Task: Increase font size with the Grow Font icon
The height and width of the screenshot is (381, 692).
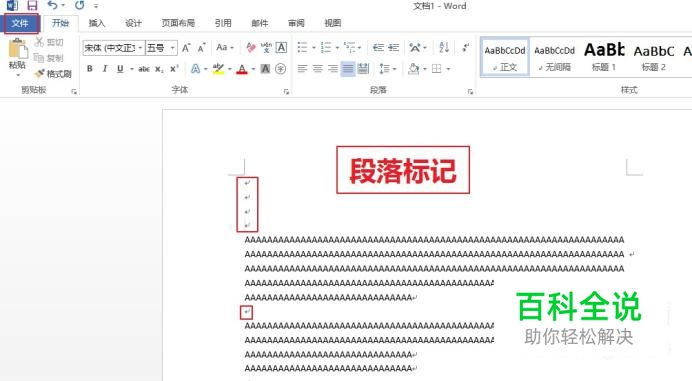Action: pos(186,48)
